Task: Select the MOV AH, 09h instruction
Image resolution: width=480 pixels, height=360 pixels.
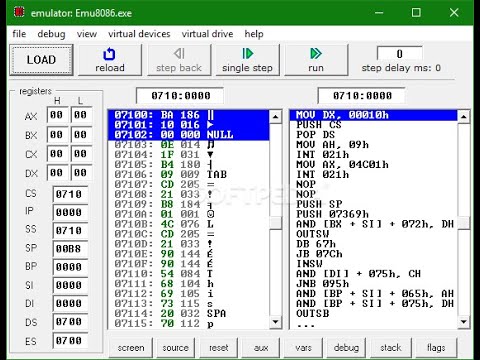Action: (373, 145)
